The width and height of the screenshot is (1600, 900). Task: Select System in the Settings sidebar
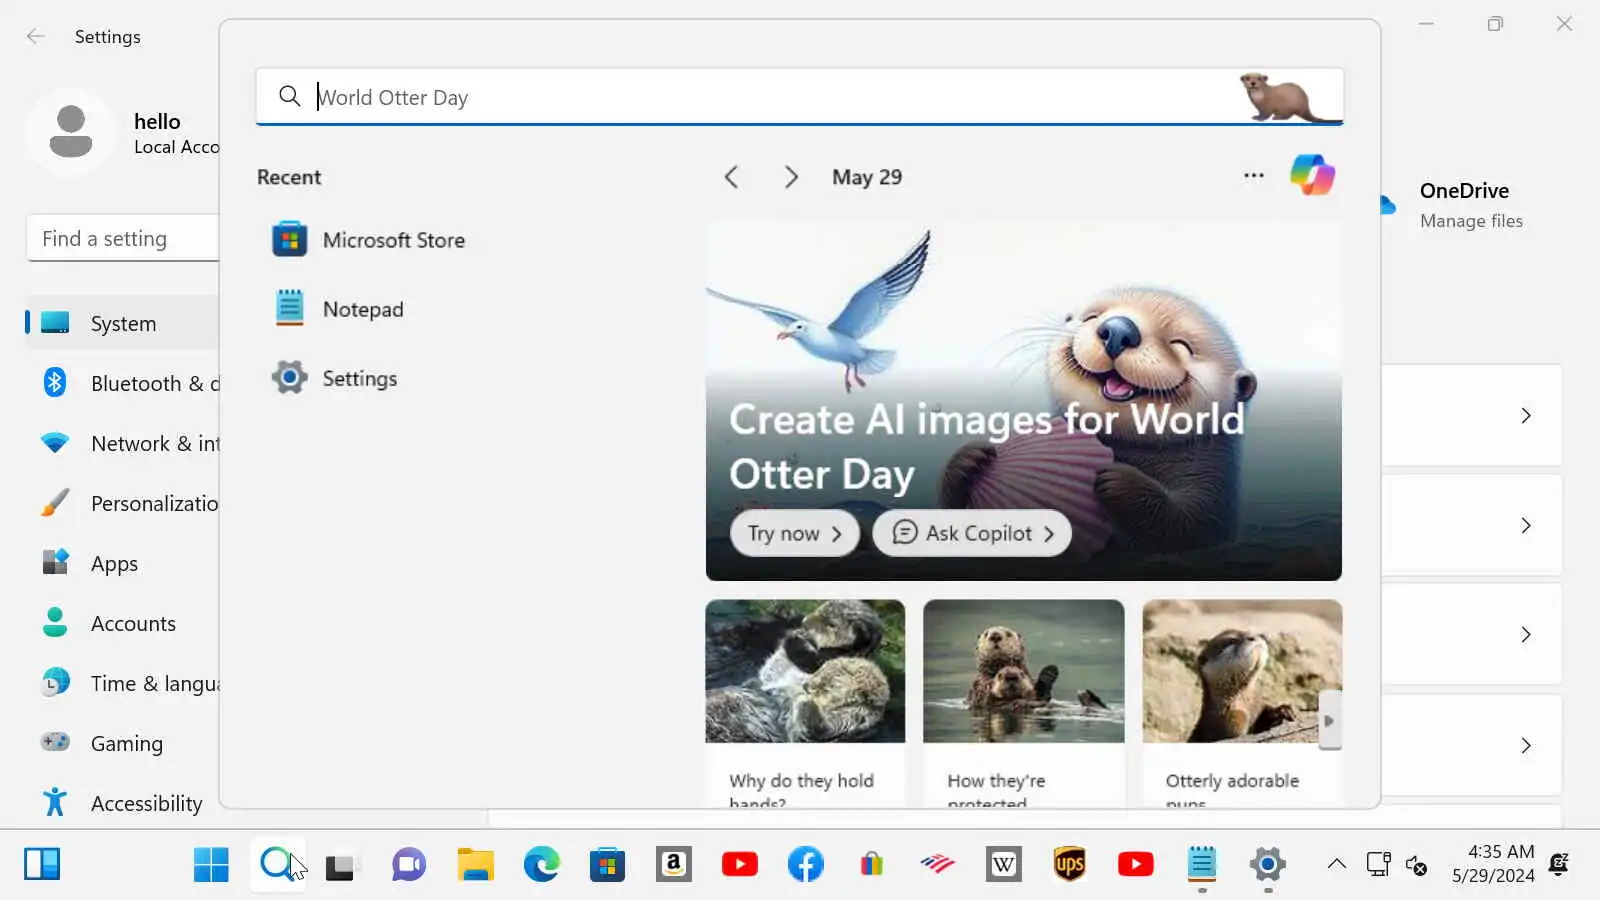[122, 323]
